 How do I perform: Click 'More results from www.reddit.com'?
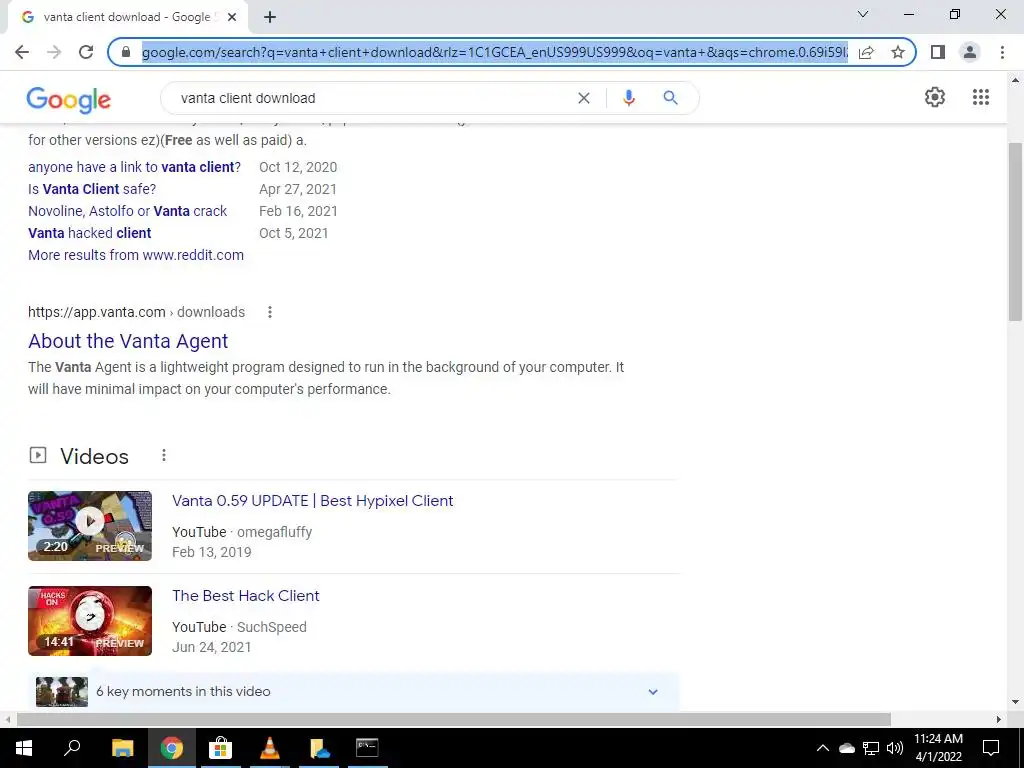[x=136, y=255]
